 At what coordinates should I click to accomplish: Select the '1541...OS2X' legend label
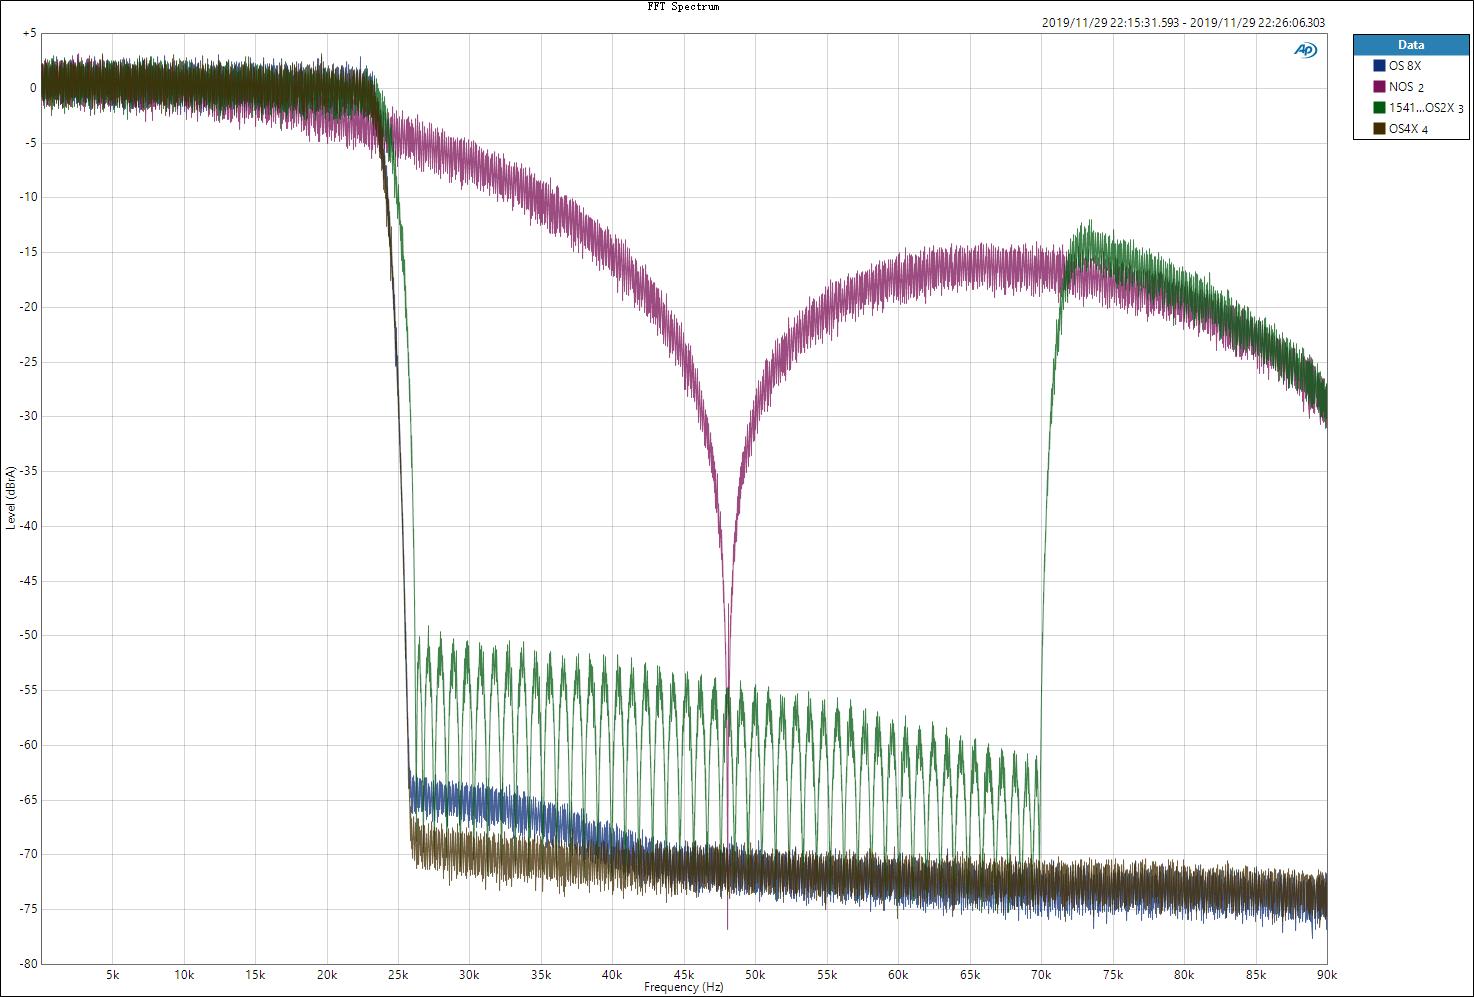(x=1421, y=108)
